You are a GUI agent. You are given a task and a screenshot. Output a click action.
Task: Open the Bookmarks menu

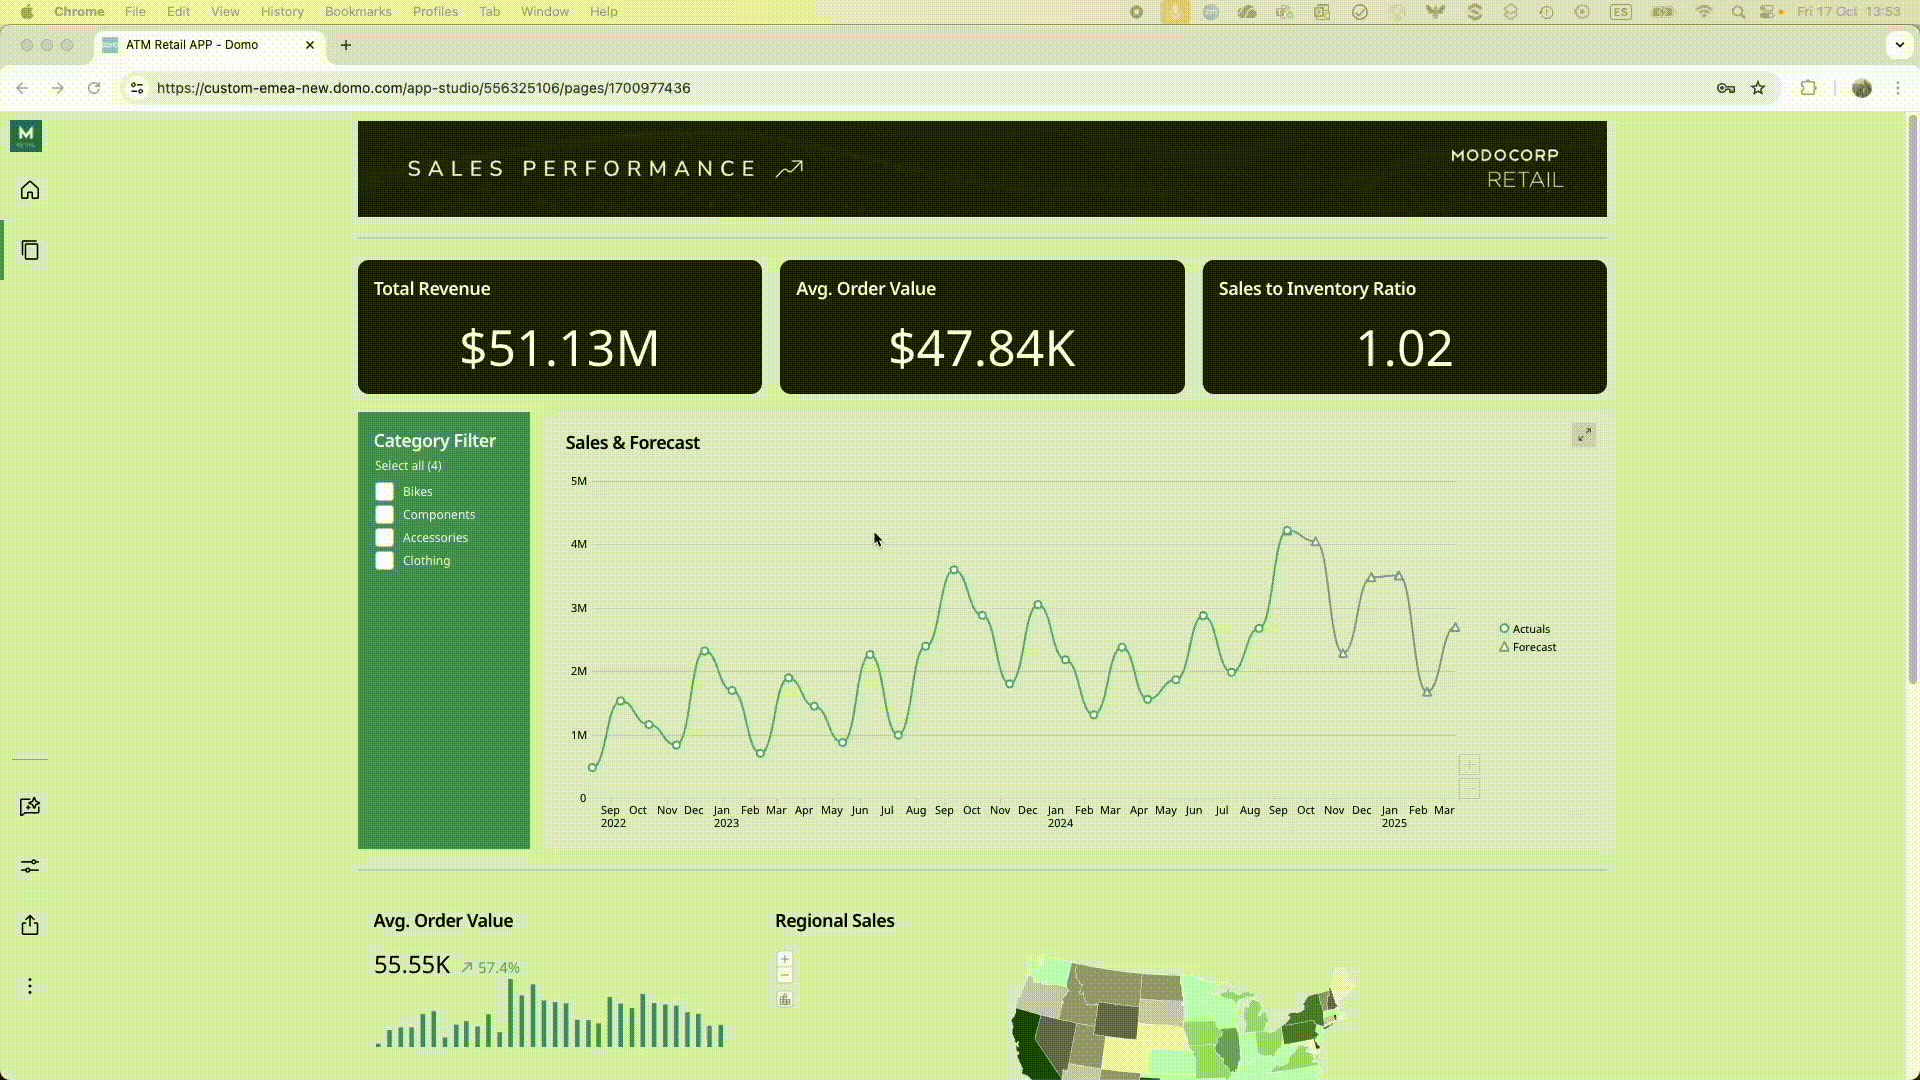(x=358, y=12)
